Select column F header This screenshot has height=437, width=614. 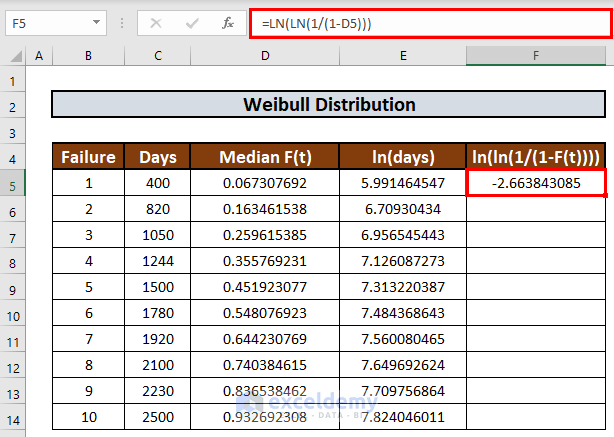coord(536,56)
